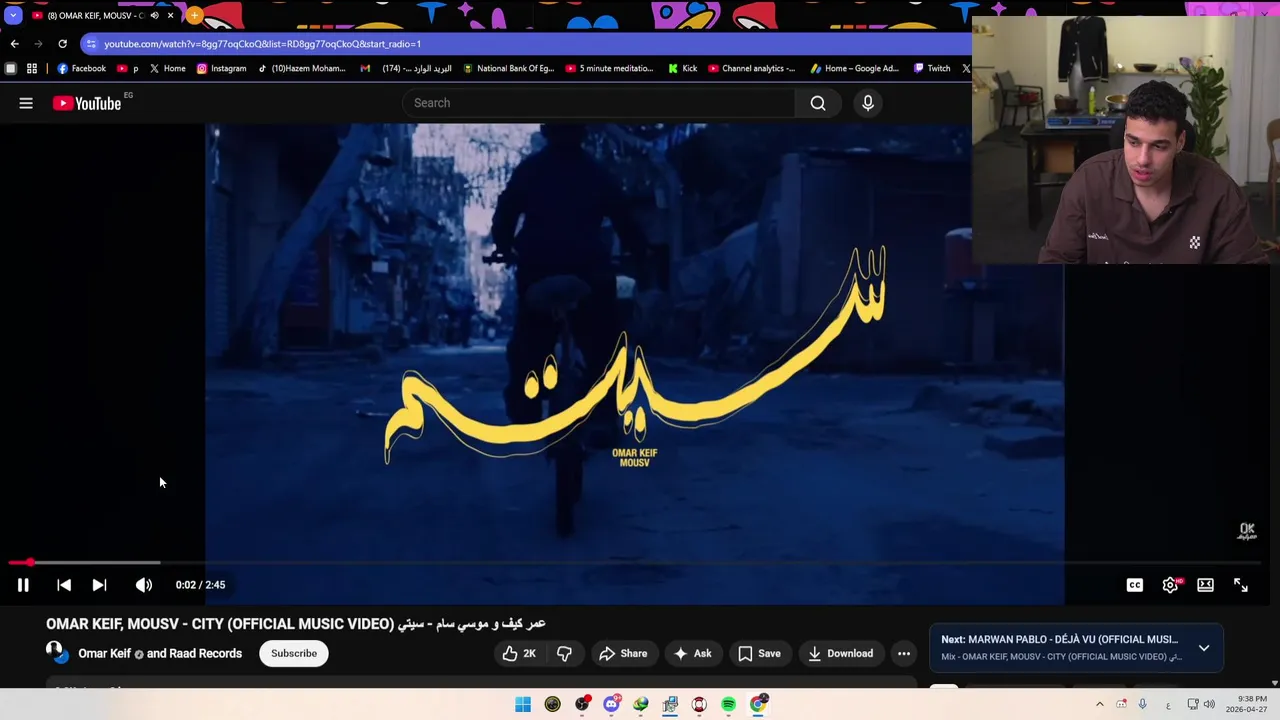Mute the tab via speaker icon
The height and width of the screenshot is (720, 1280).
154,15
